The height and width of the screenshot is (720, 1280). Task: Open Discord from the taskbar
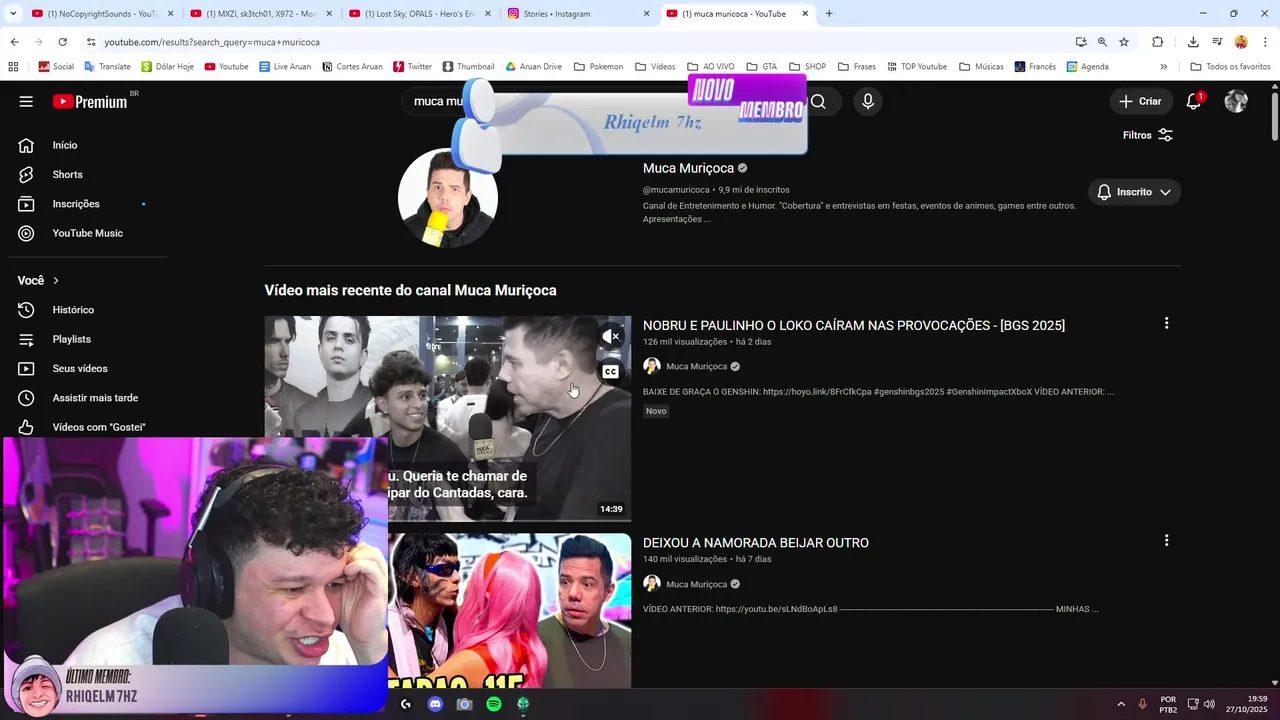coord(435,704)
